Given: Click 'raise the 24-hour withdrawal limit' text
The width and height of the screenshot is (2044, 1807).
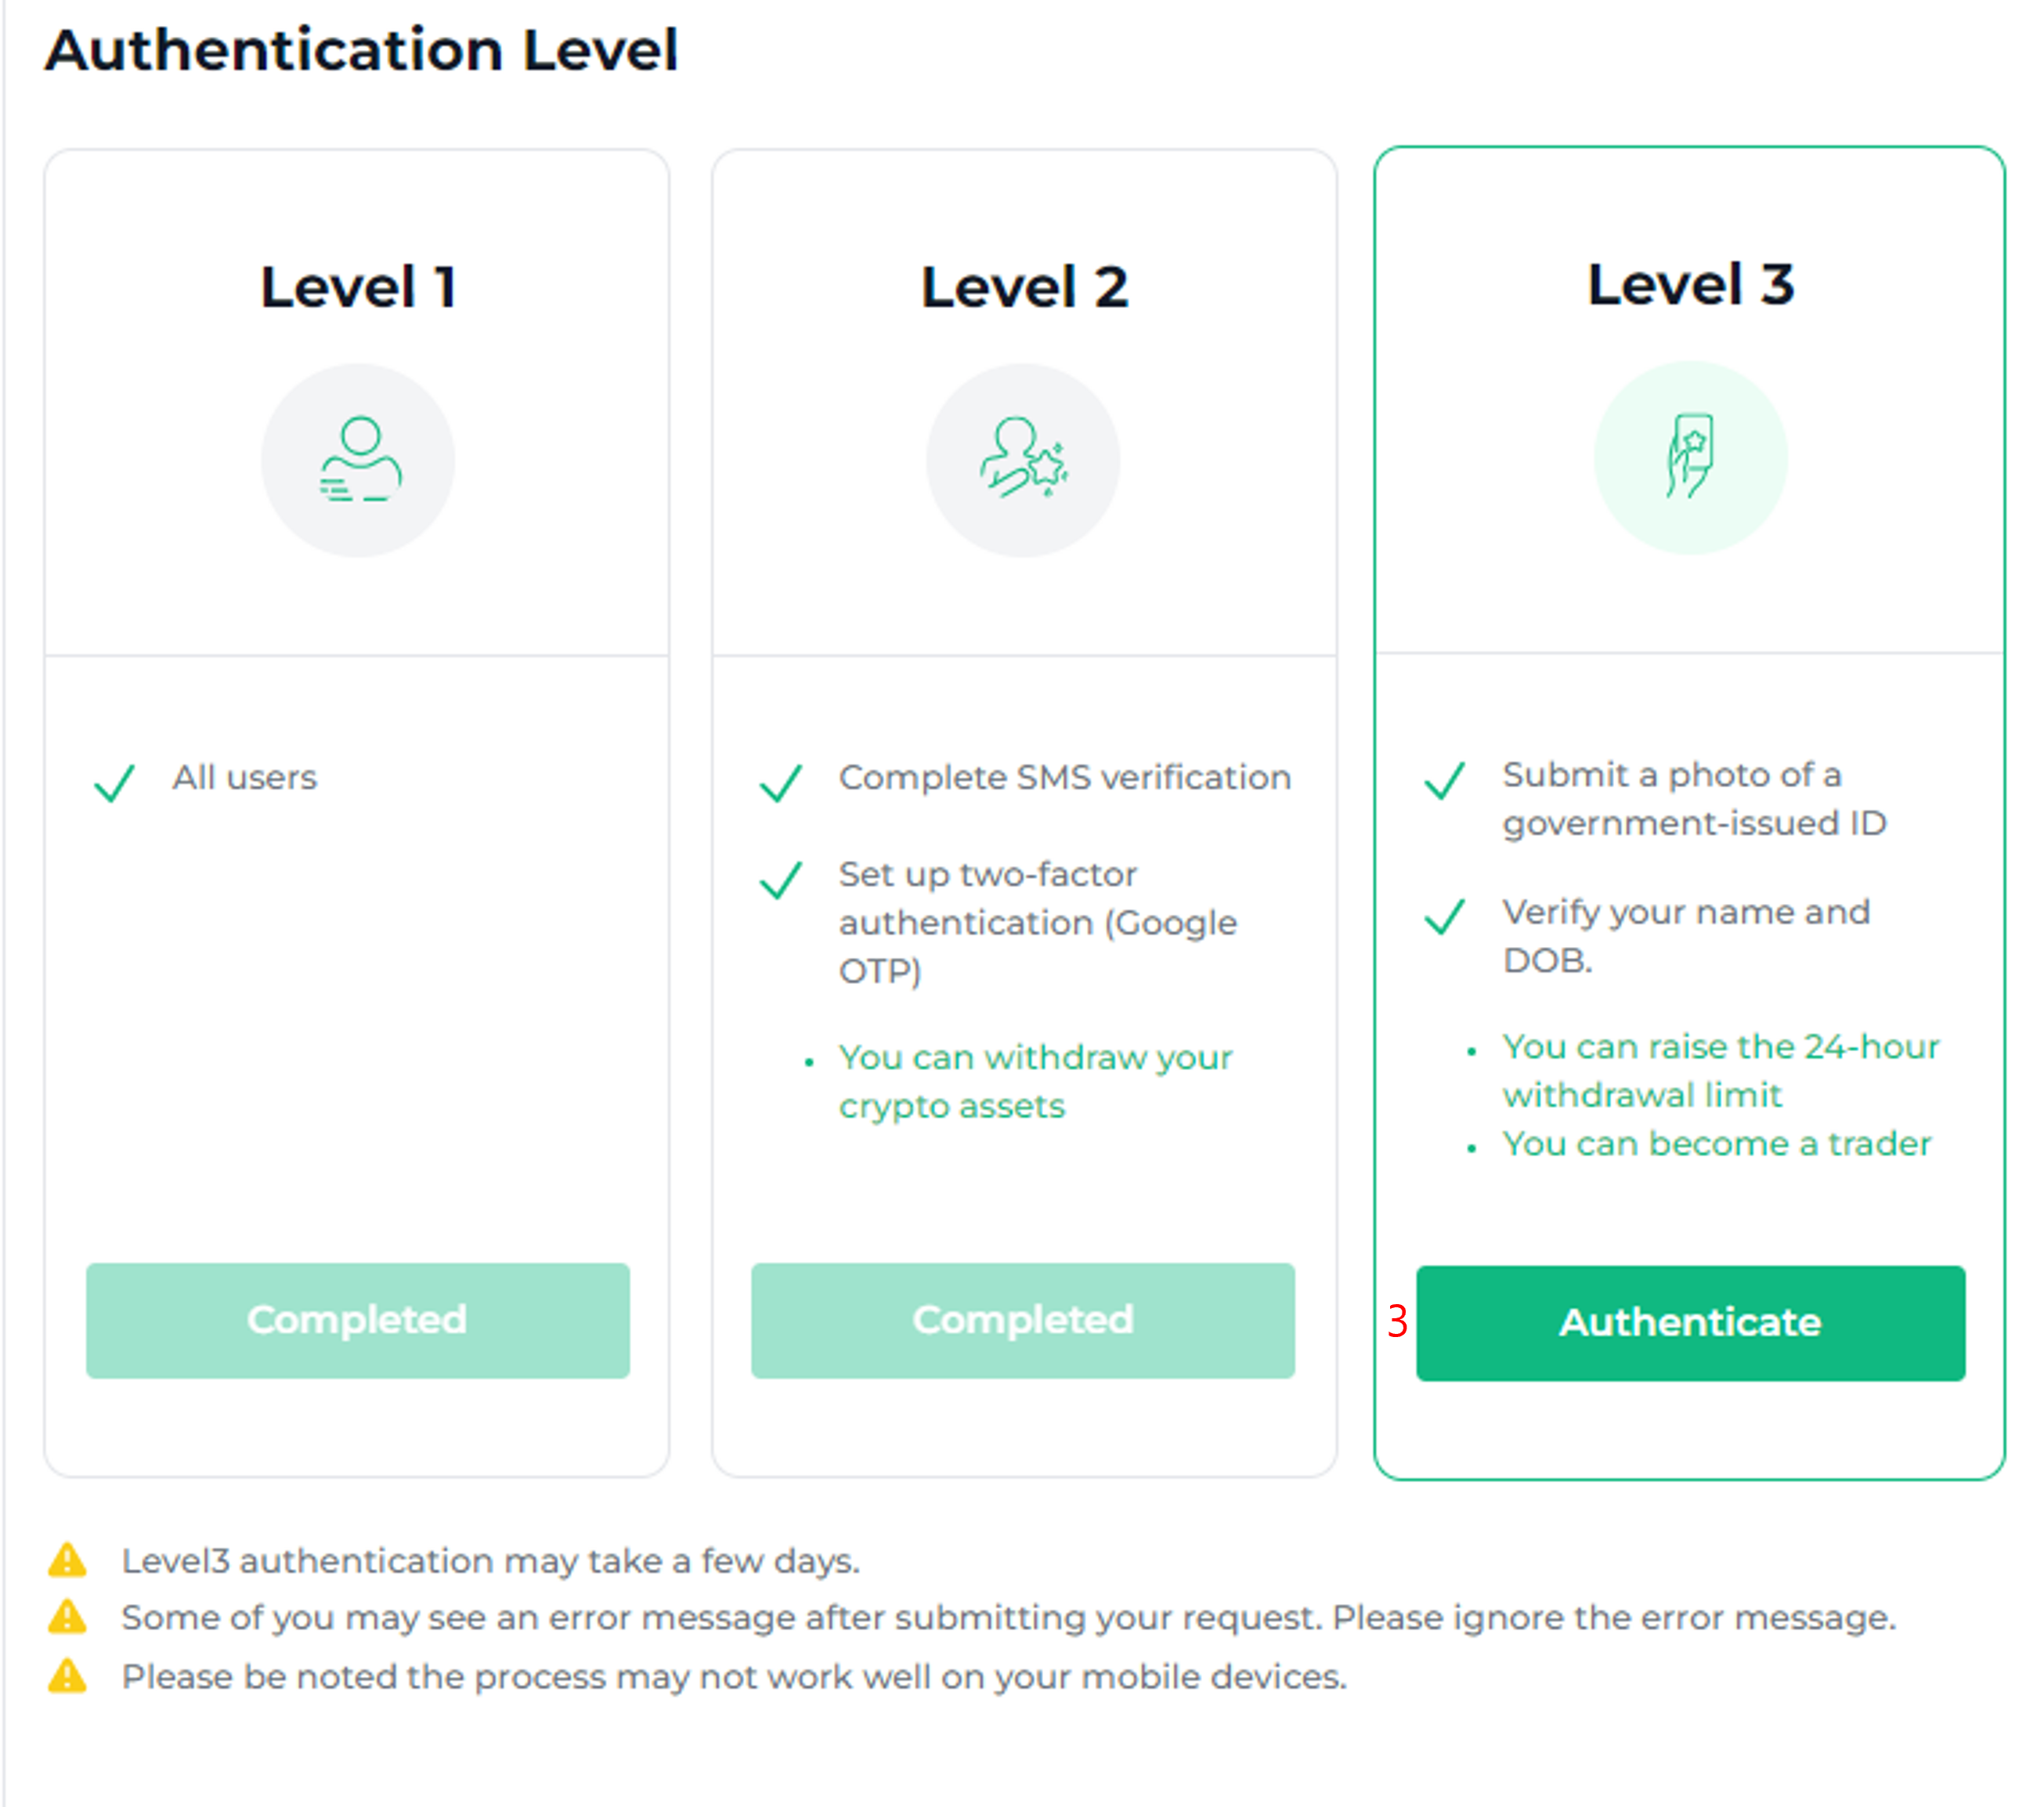Looking at the screenshot, I should 1720,1070.
